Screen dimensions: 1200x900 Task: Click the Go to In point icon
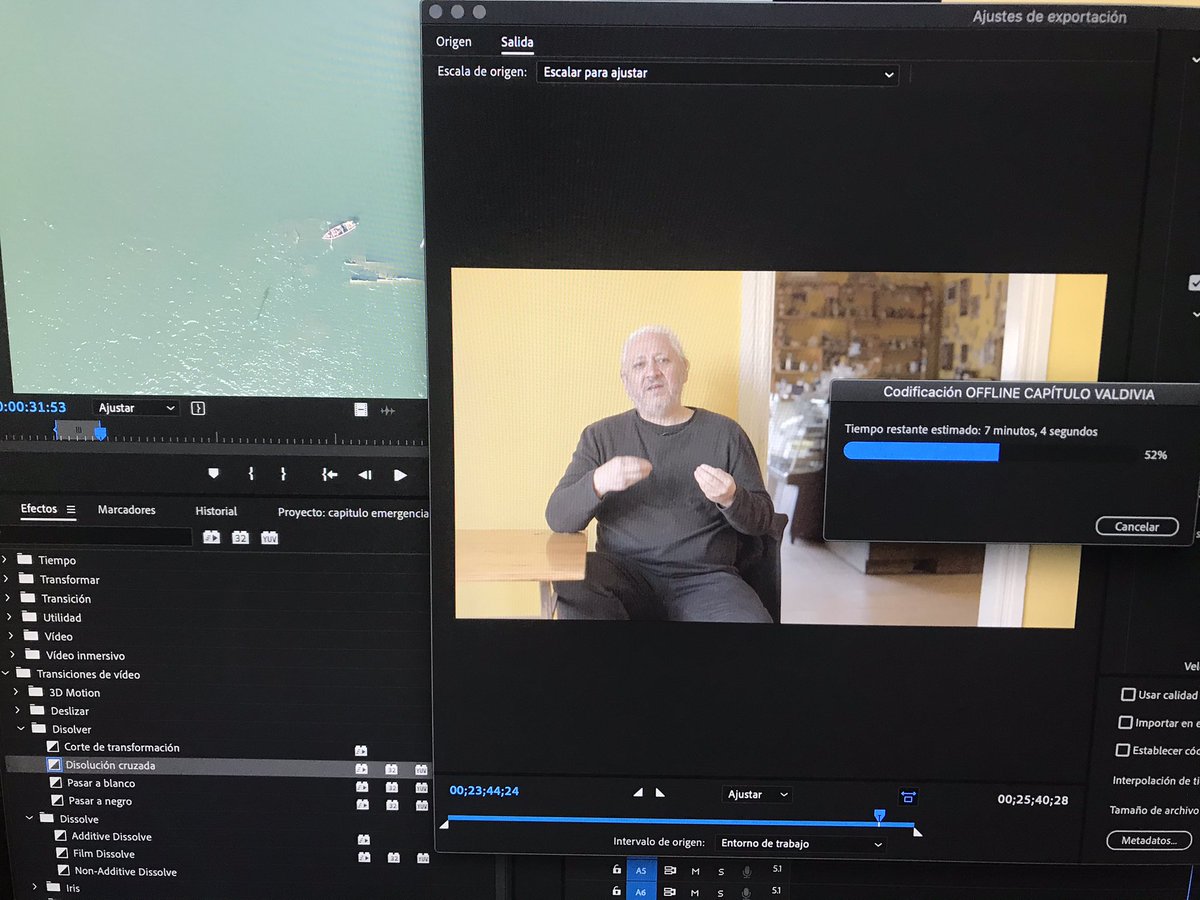(x=329, y=475)
